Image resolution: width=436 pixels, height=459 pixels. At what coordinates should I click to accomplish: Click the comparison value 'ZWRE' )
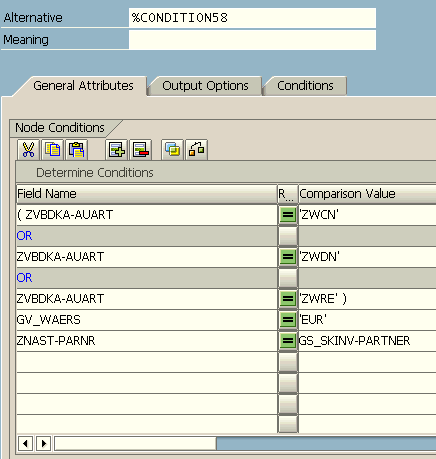pos(367,299)
